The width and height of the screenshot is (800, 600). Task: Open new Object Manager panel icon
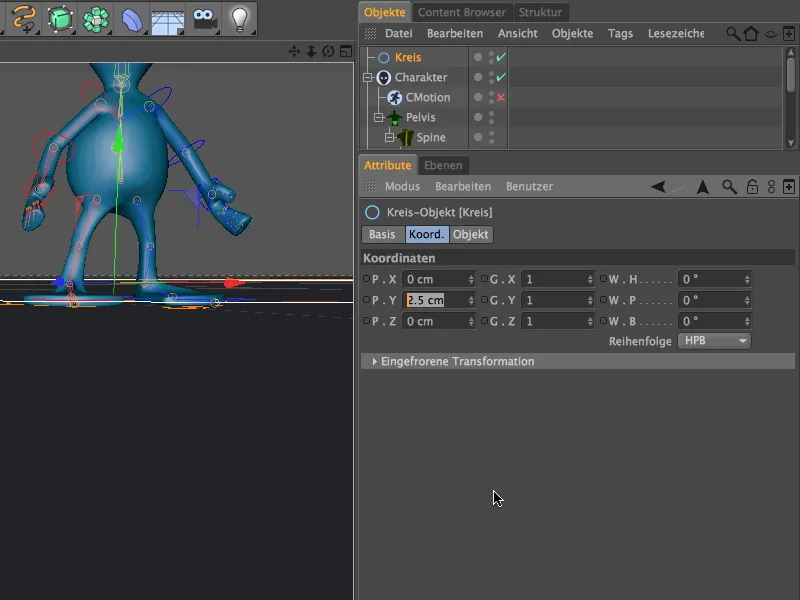click(789, 34)
